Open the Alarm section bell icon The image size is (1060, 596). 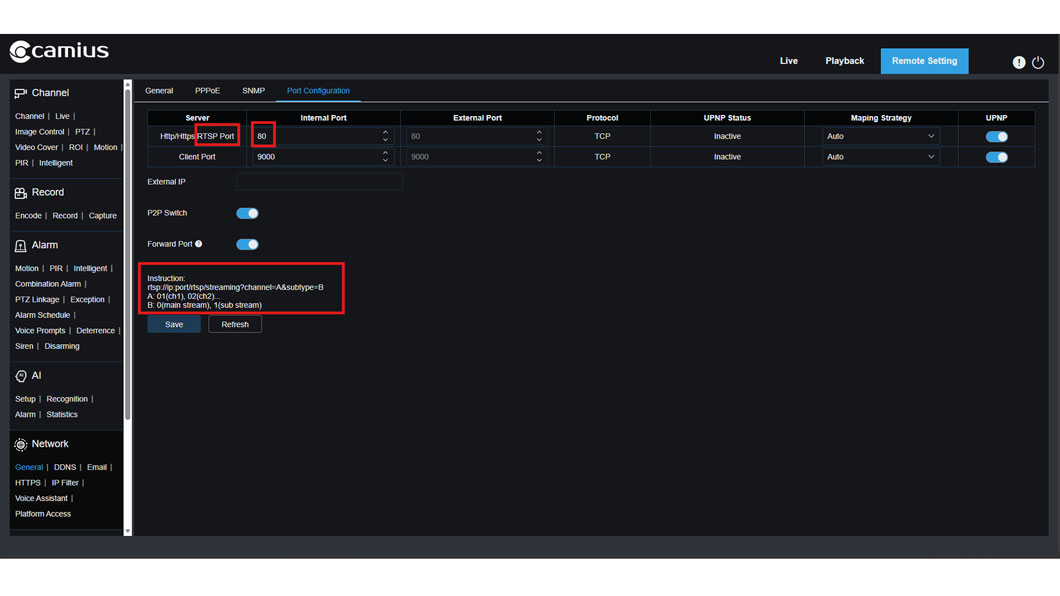coord(20,244)
